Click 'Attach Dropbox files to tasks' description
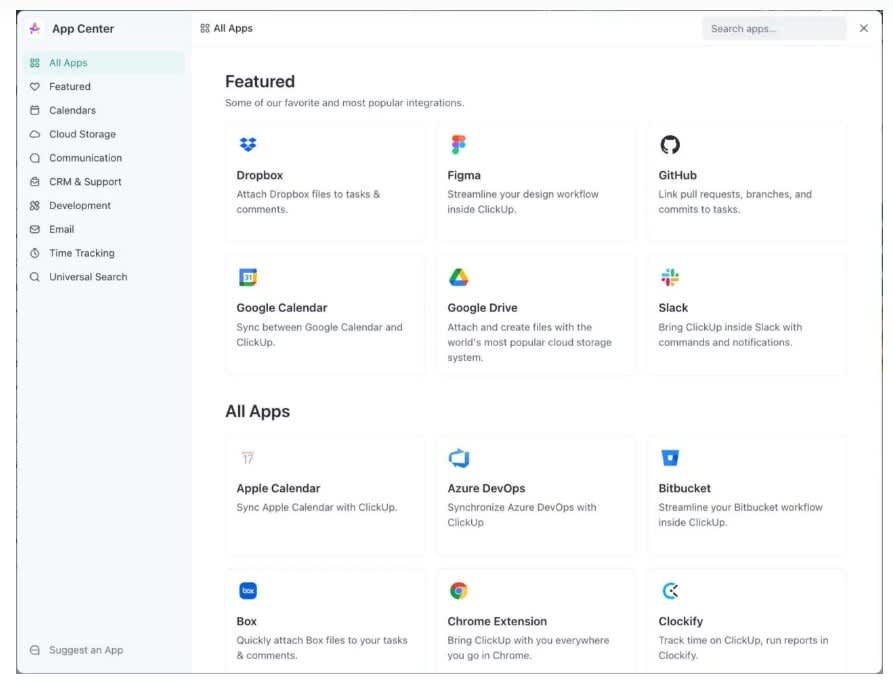The height and width of the screenshot is (683, 893). point(308,202)
